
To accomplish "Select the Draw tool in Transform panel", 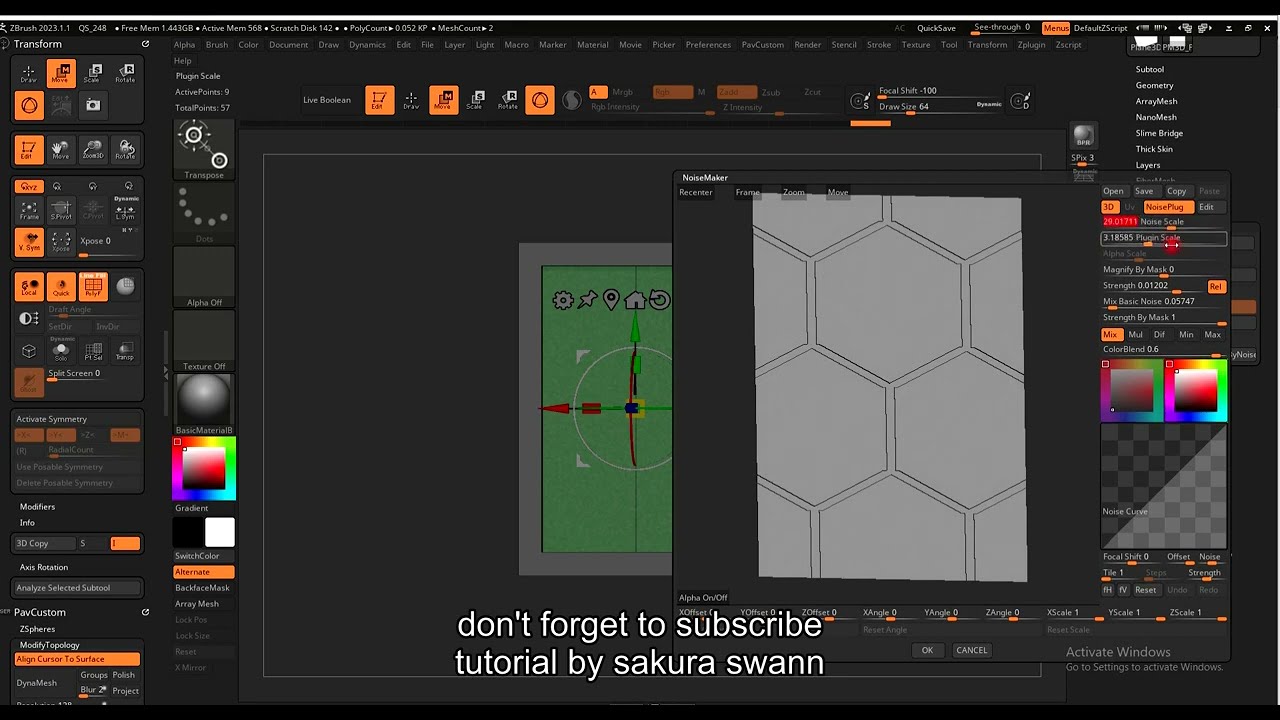I will click(x=29, y=73).
